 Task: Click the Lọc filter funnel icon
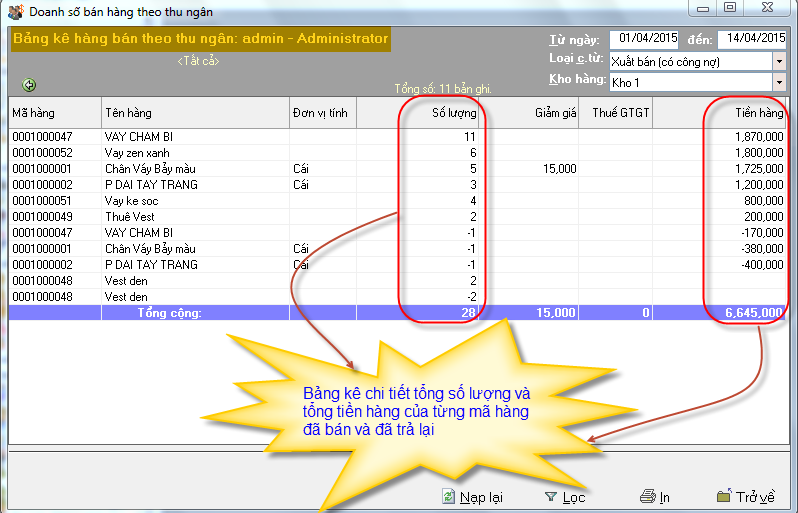click(x=550, y=496)
